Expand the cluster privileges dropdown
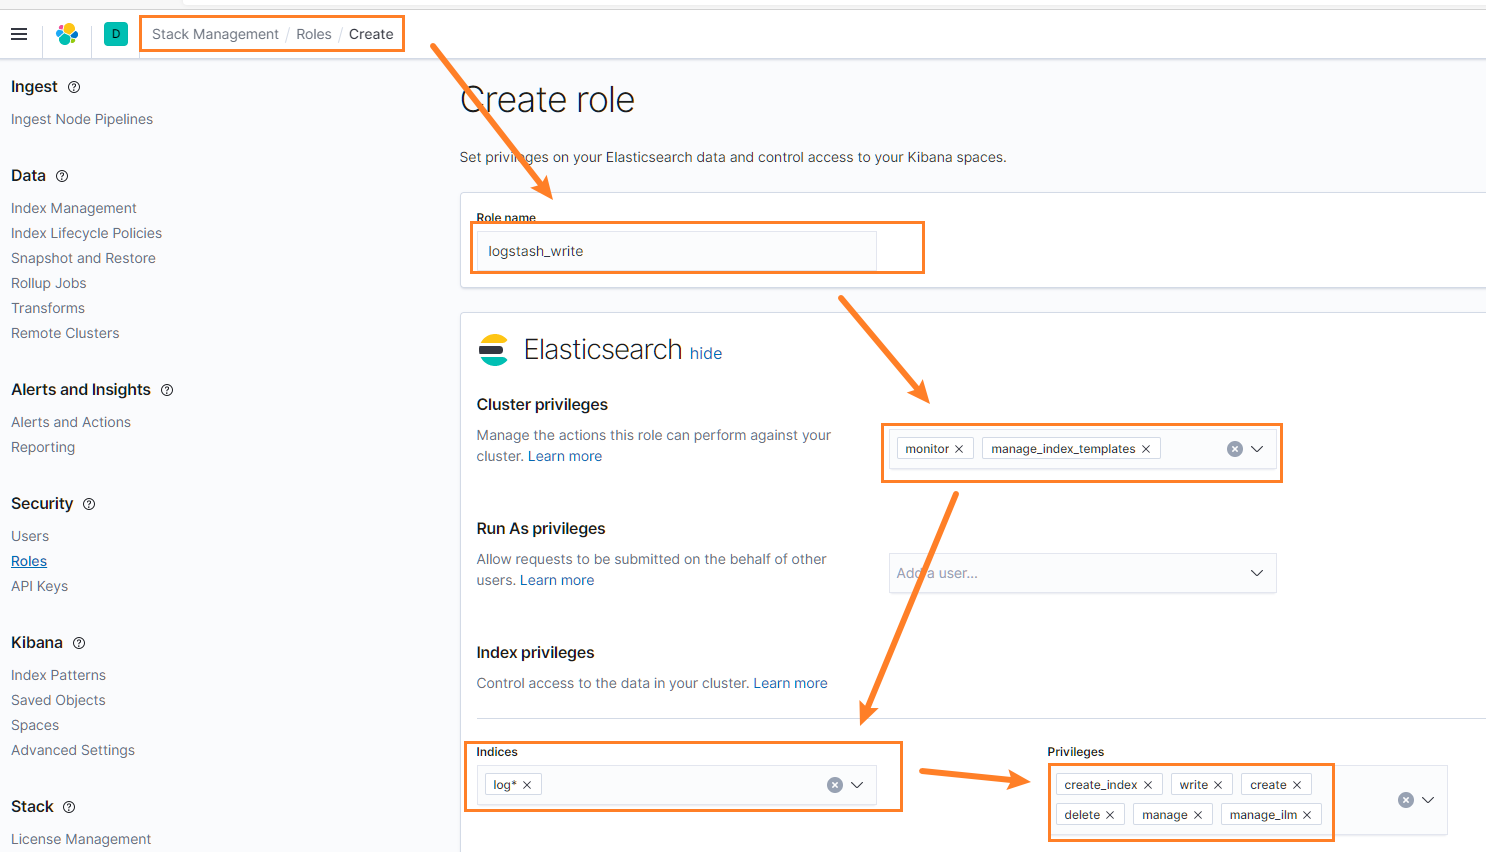1486x852 pixels. point(1257,449)
